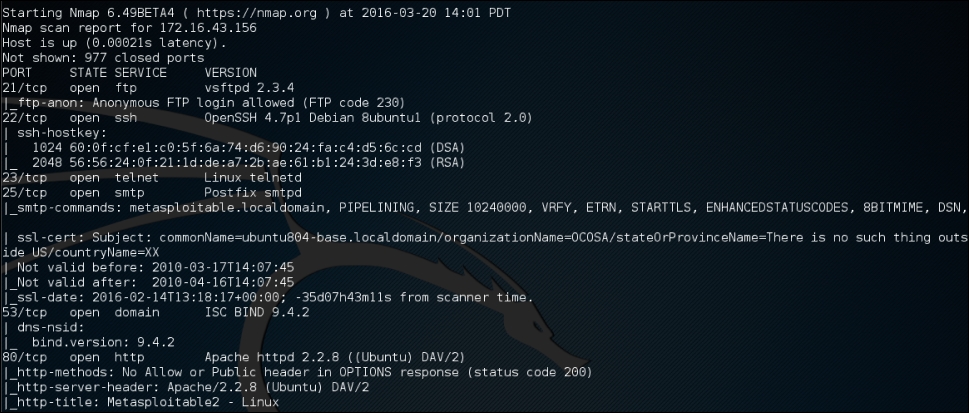Click the Anonymous FTP login allowed line
This screenshot has width=969, height=413.
[x=190, y=103]
